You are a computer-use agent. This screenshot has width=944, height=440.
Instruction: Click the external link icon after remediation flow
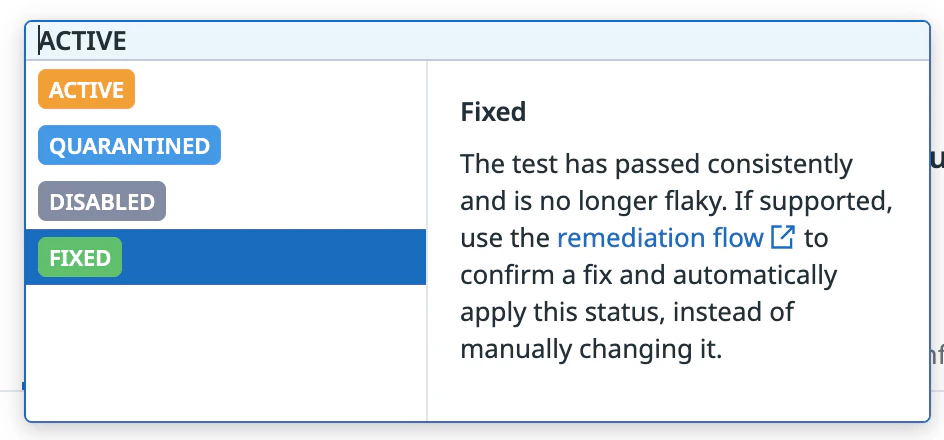783,238
